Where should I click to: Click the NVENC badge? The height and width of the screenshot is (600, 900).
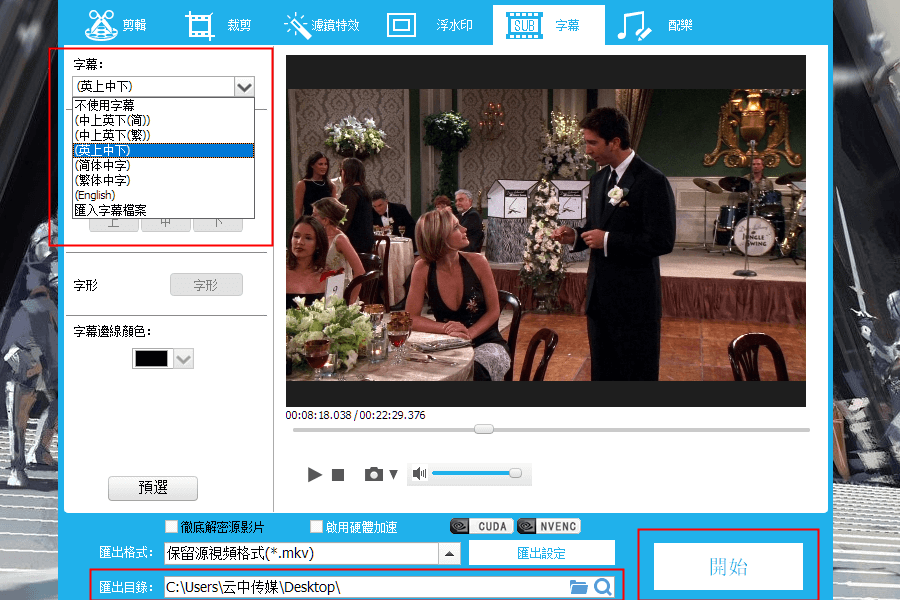[549, 526]
